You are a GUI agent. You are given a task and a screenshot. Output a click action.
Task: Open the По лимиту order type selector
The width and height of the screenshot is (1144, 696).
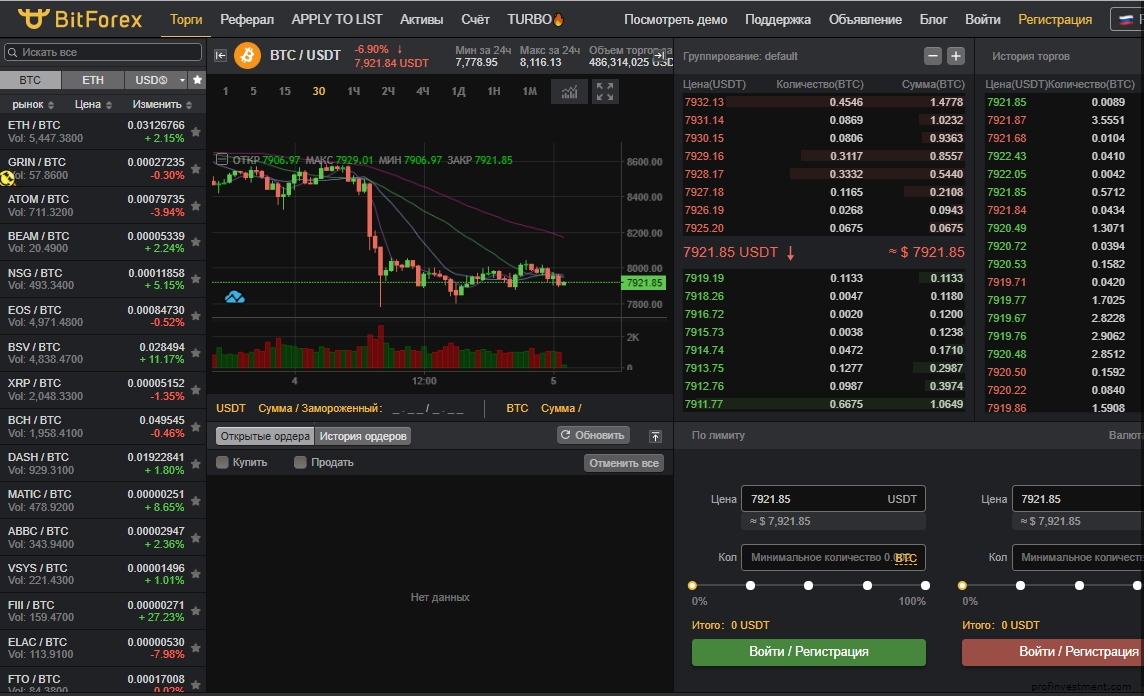(718, 435)
